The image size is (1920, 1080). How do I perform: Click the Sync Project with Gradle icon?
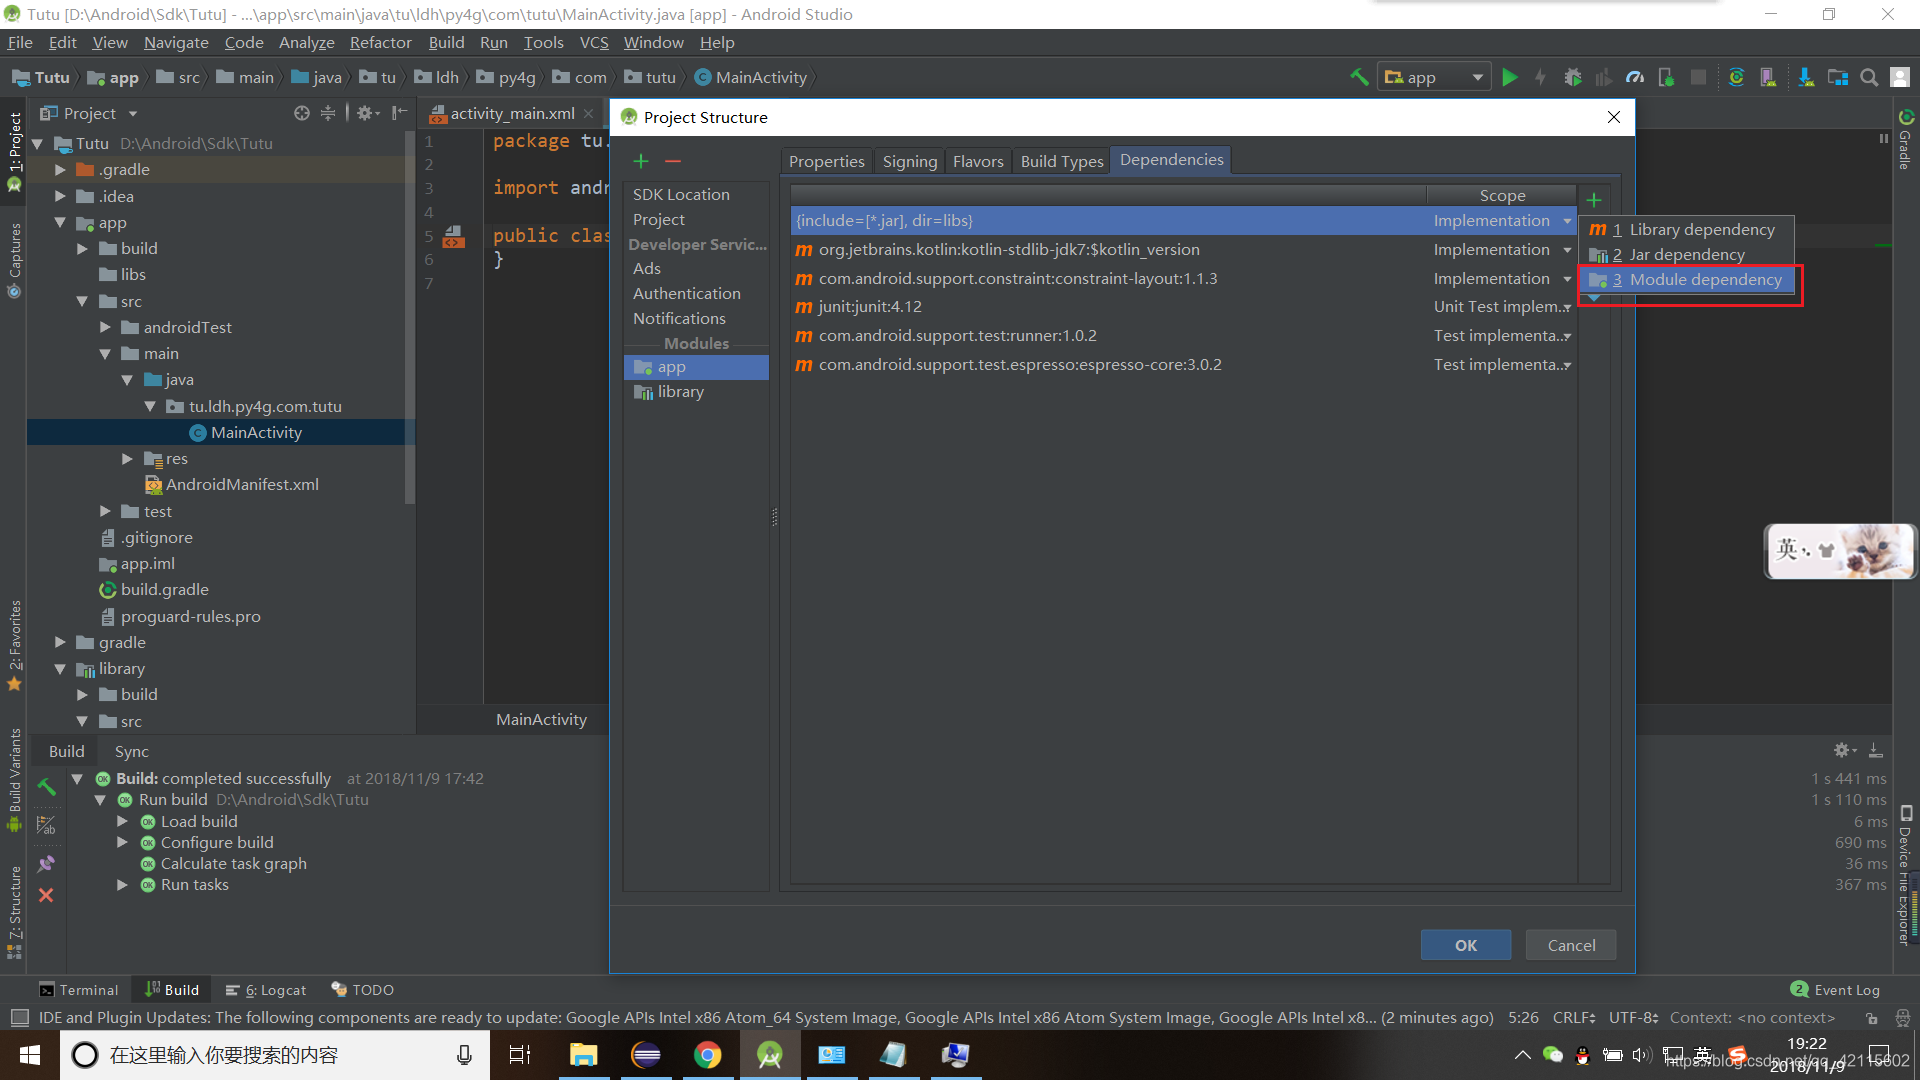click(1736, 77)
